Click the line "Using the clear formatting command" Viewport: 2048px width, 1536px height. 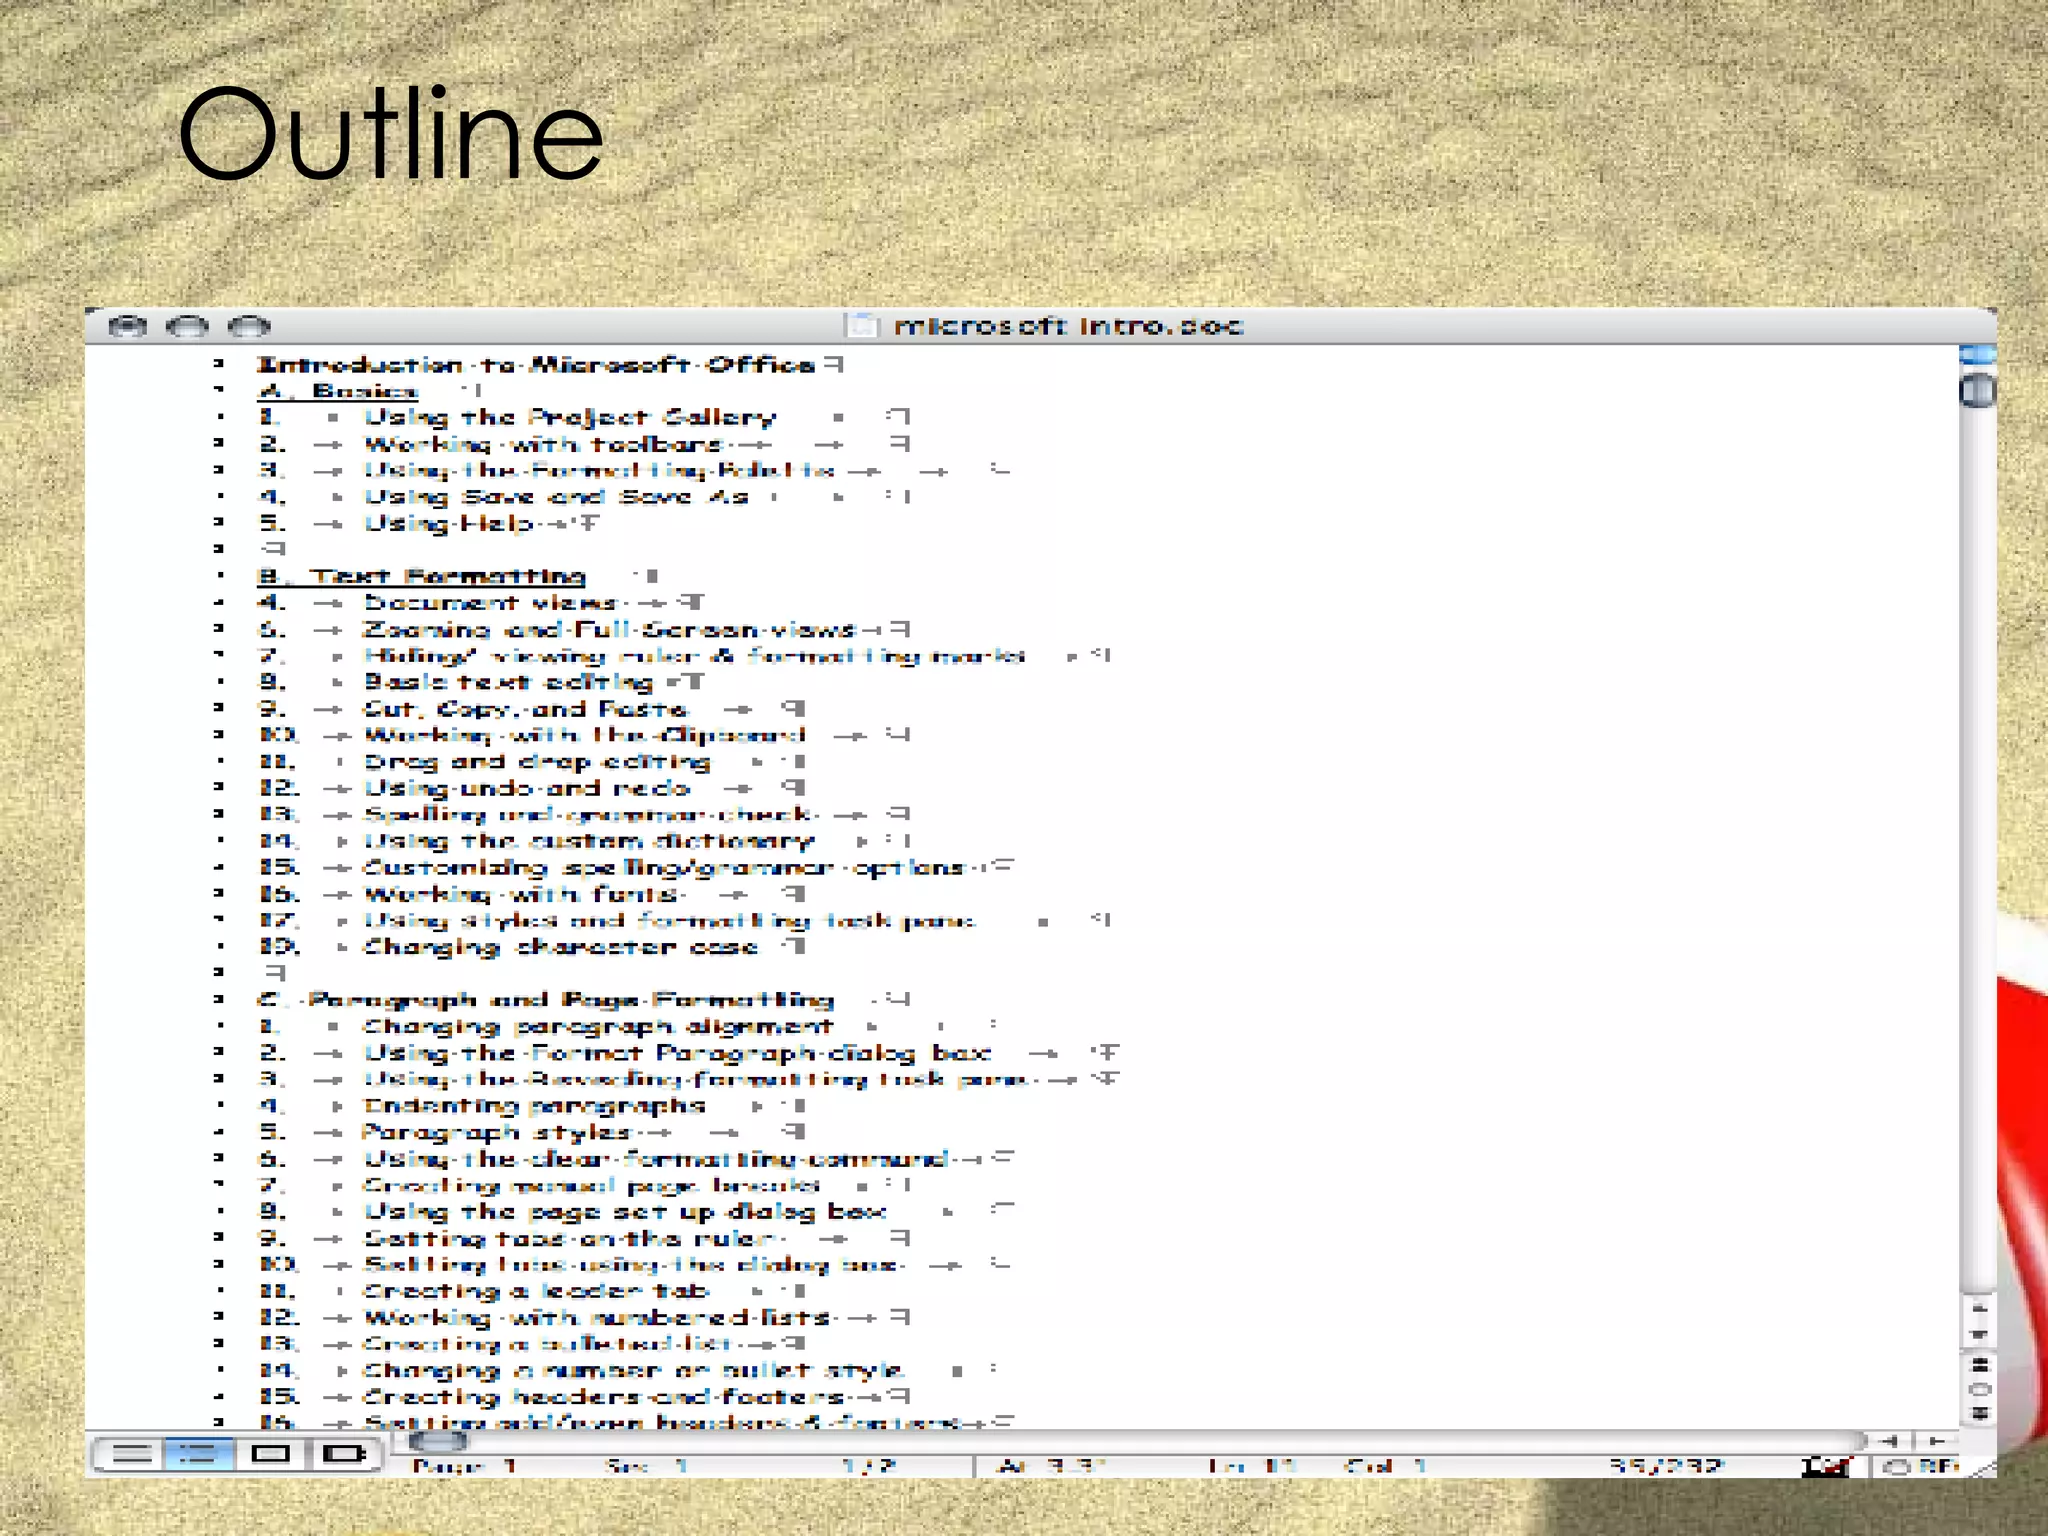[655, 1159]
